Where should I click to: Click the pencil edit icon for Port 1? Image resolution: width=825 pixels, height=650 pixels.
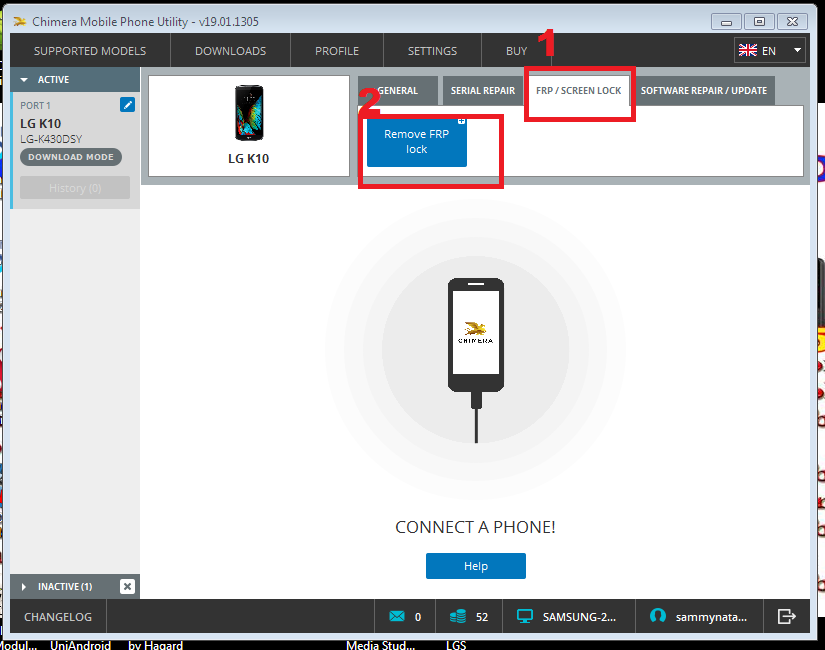pyautogui.click(x=127, y=105)
